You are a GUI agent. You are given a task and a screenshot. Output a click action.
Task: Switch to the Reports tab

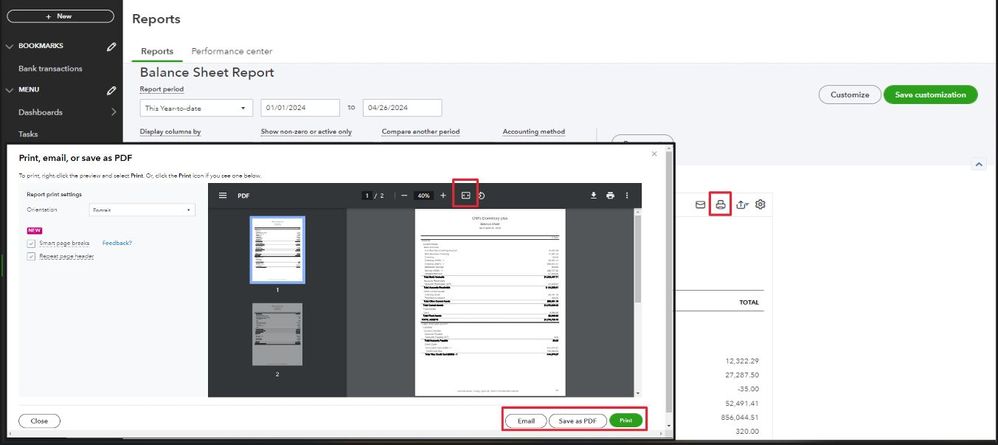coord(157,51)
